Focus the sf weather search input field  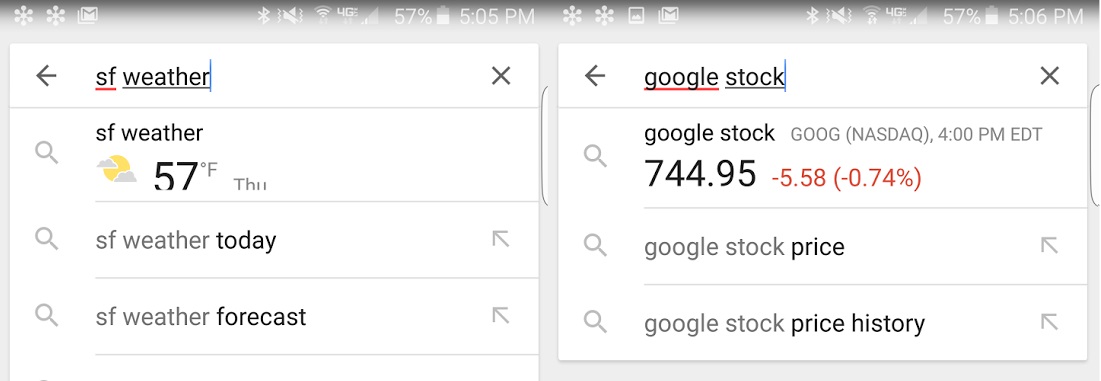point(281,76)
